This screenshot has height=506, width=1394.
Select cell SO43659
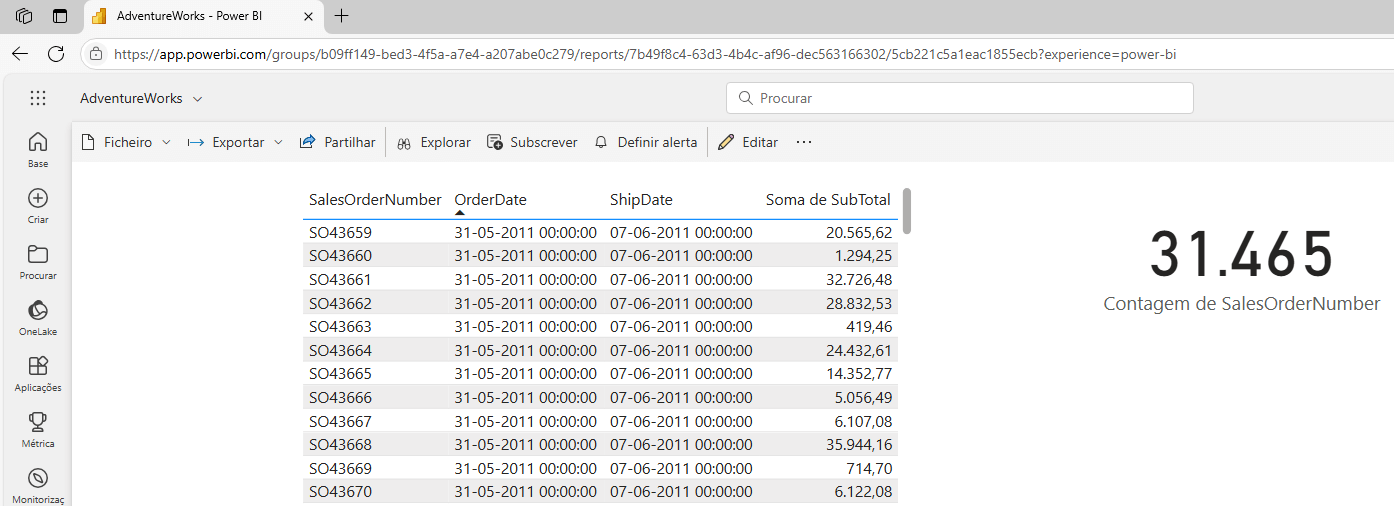pos(340,232)
